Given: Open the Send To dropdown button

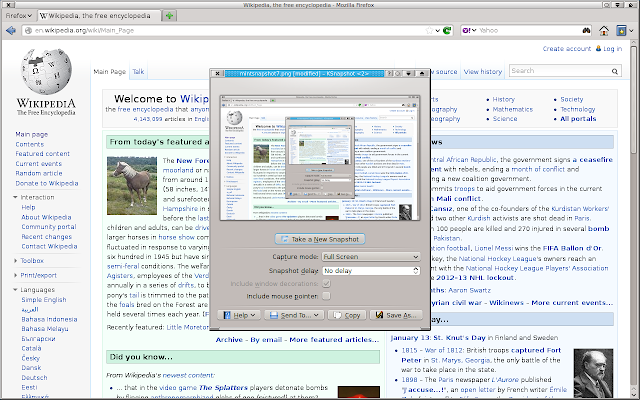Looking at the screenshot, I should point(294,315).
